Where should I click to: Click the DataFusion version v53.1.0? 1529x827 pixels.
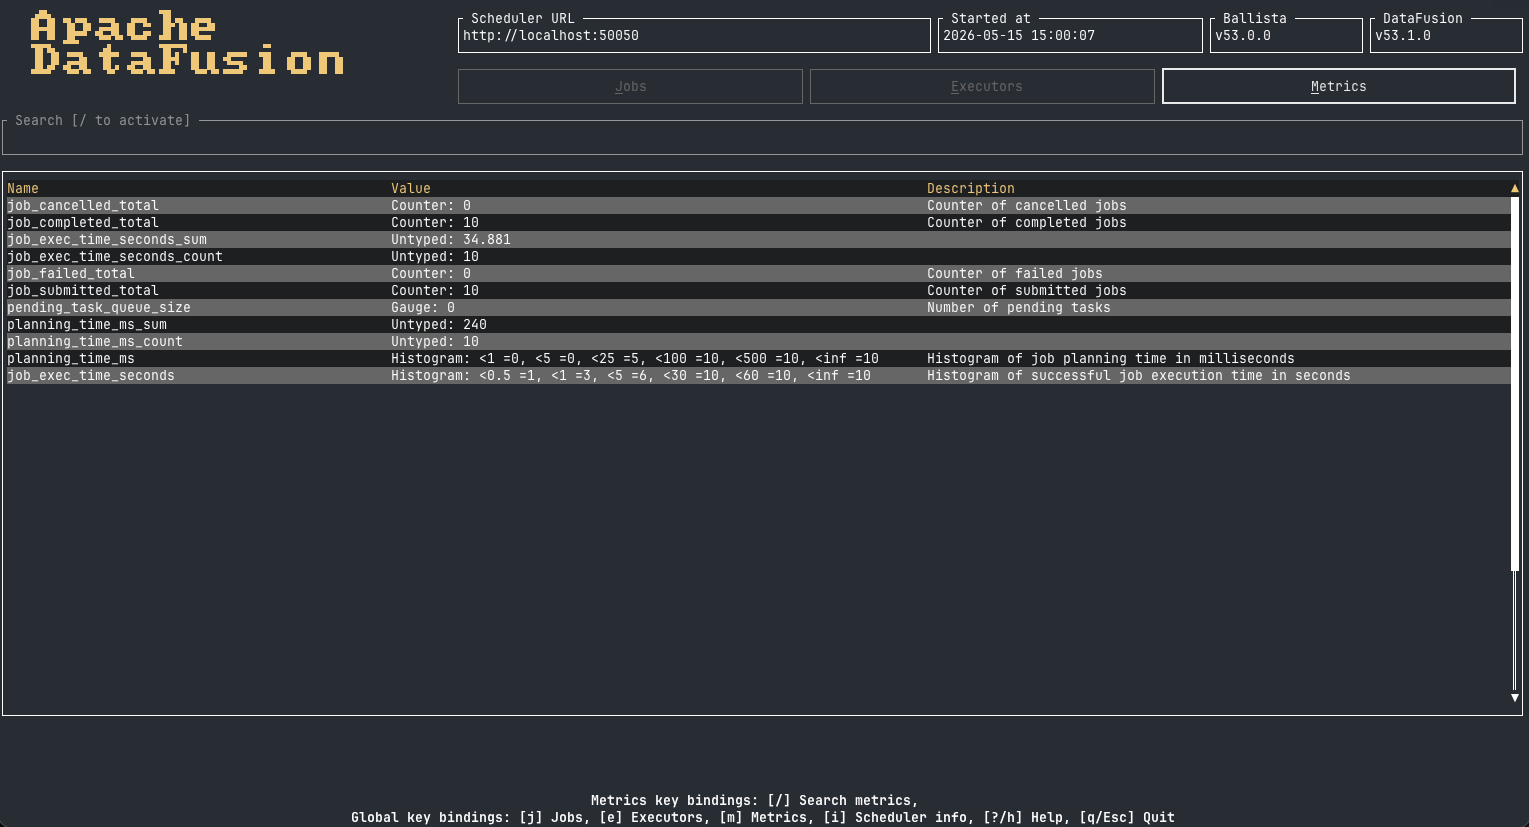[1403, 35]
